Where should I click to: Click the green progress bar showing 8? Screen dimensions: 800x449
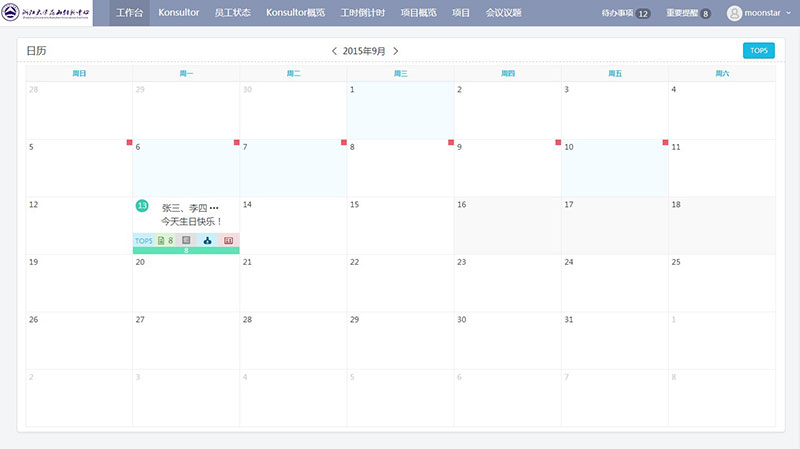(186, 250)
